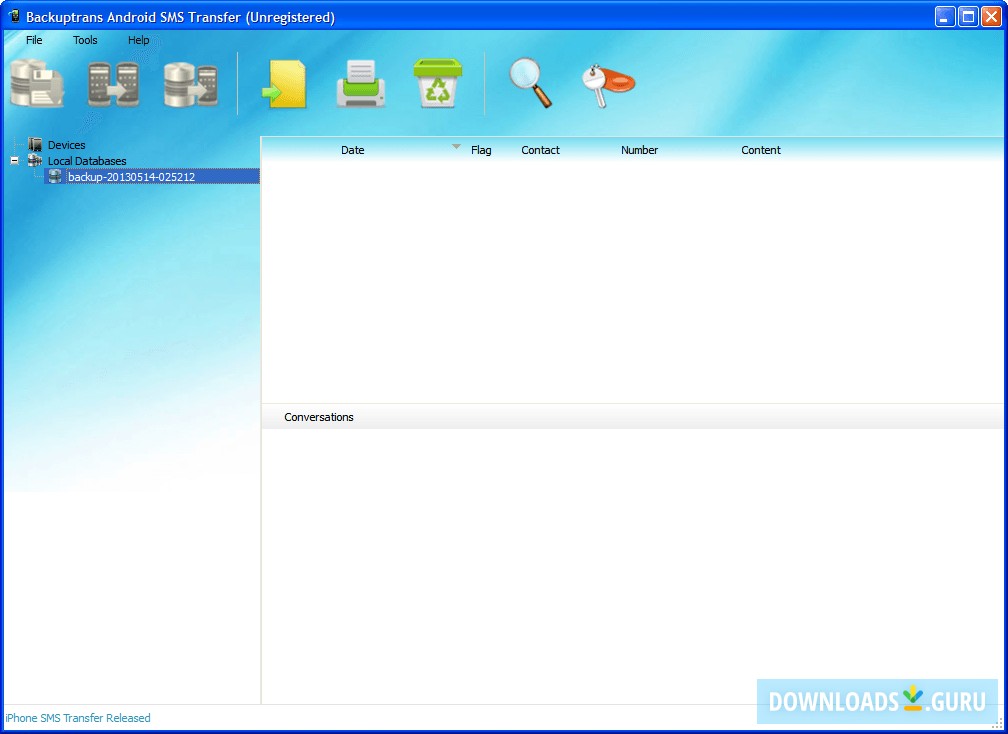Click the restore database to phone icon

pyautogui.click(x=191, y=84)
